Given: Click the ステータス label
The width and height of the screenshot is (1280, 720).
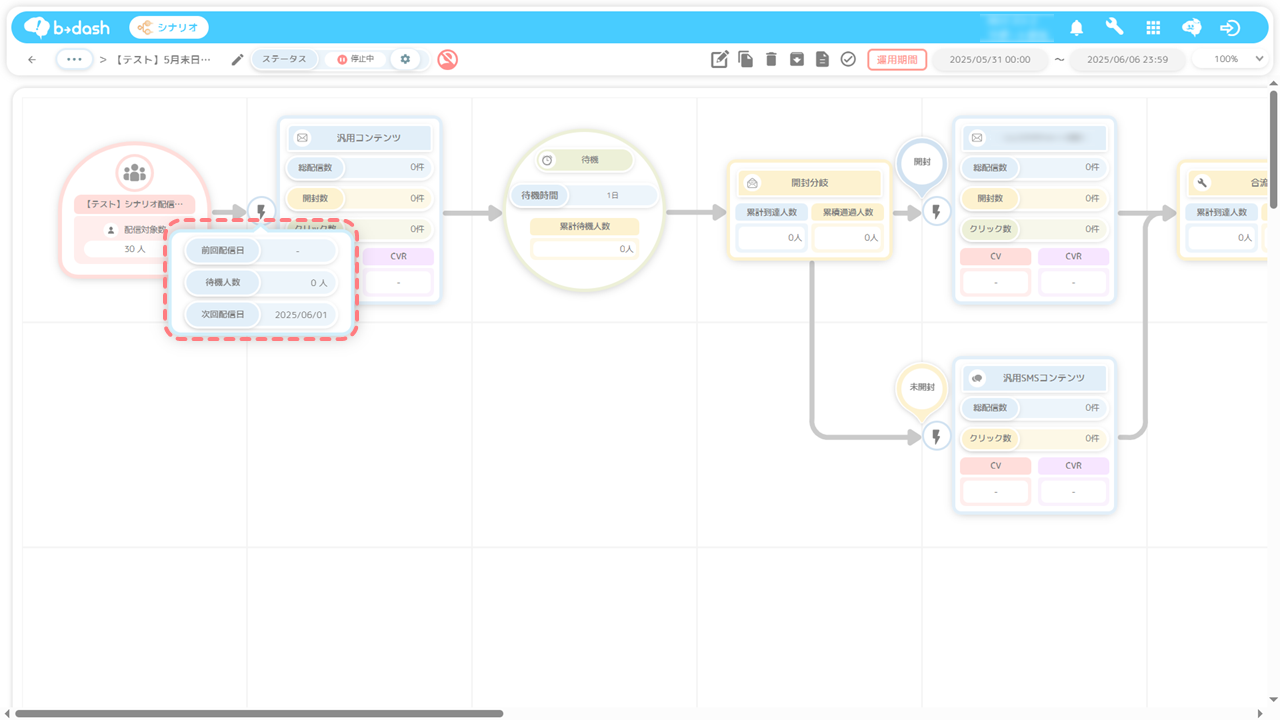Looking at the screenshot, I should [285, 59].
